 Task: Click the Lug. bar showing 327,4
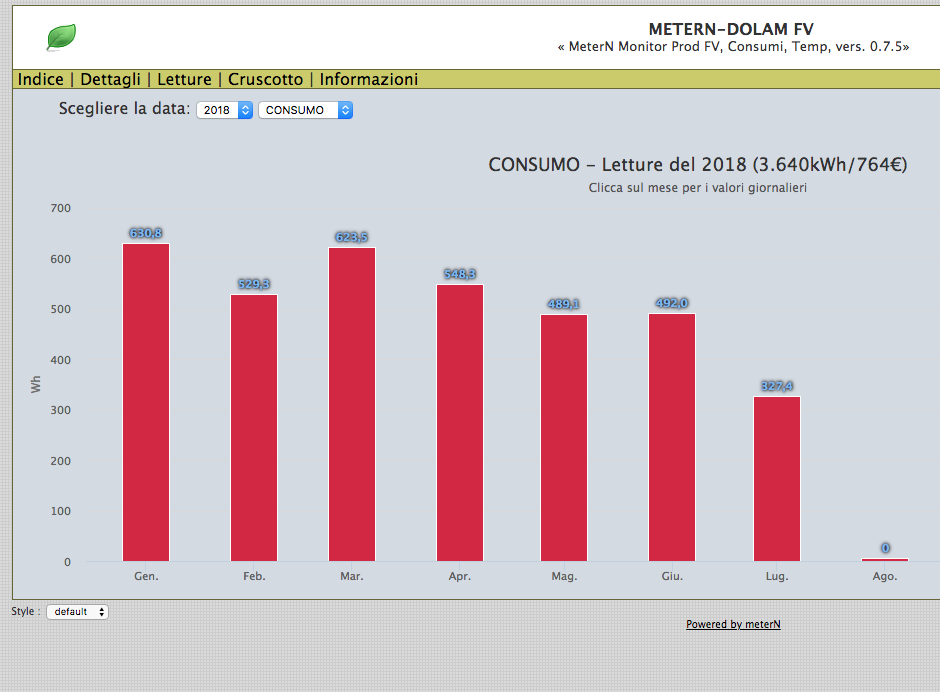777,479
